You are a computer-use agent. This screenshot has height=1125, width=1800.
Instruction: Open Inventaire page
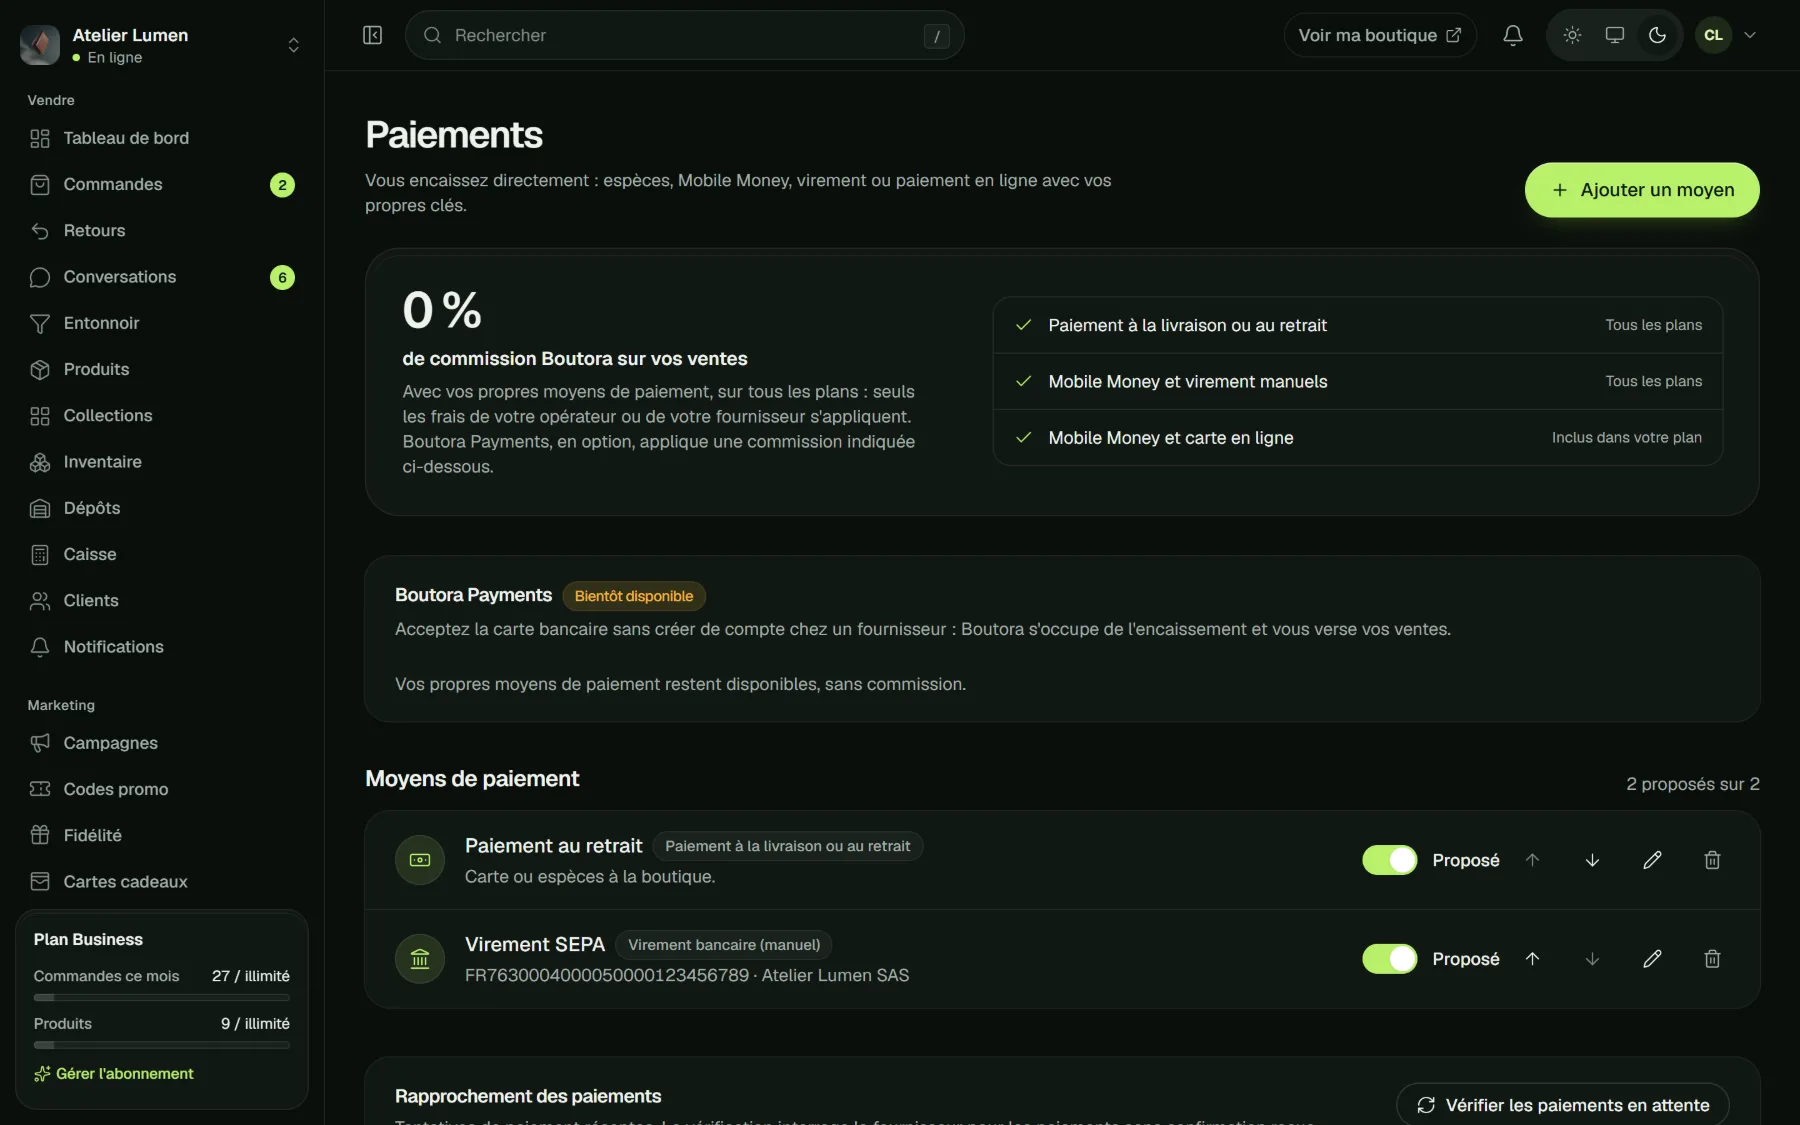(x=161, y=462)
